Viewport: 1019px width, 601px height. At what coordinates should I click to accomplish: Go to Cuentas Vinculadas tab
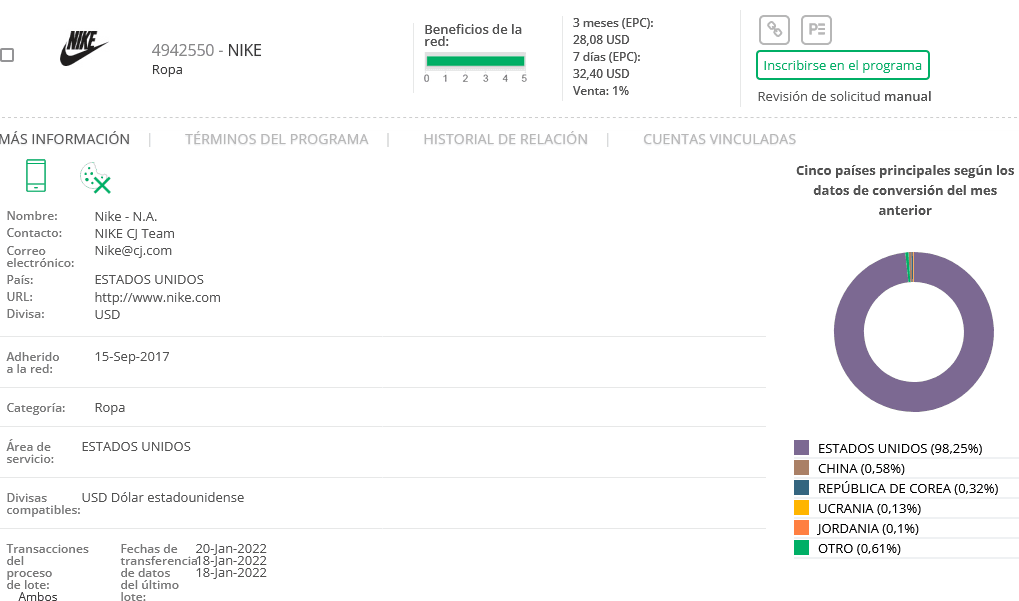click(x=719, y=139)
